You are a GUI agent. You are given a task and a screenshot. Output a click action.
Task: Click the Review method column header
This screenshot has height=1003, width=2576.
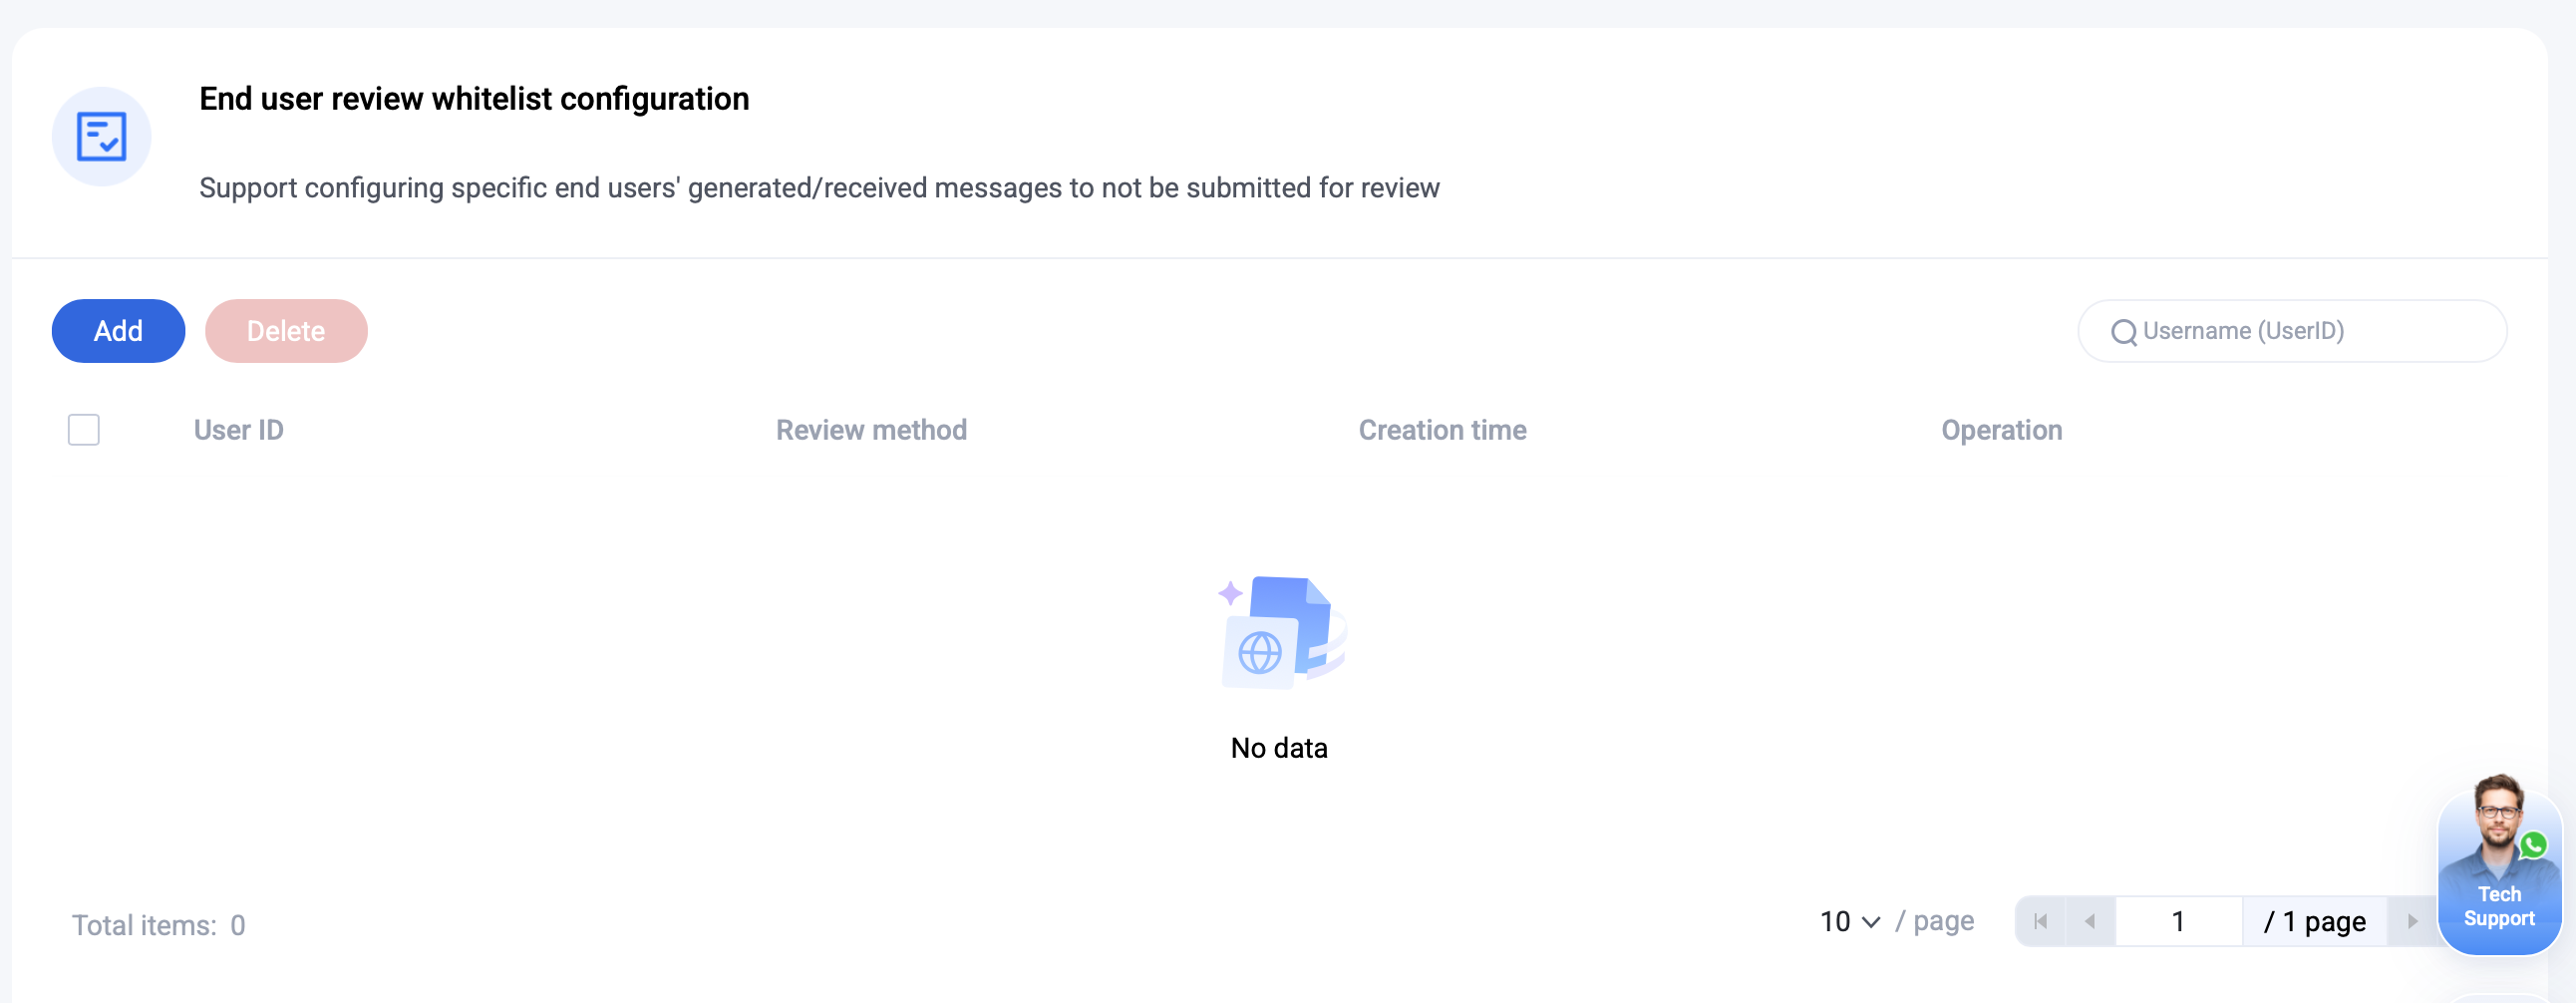coord(871,430)
